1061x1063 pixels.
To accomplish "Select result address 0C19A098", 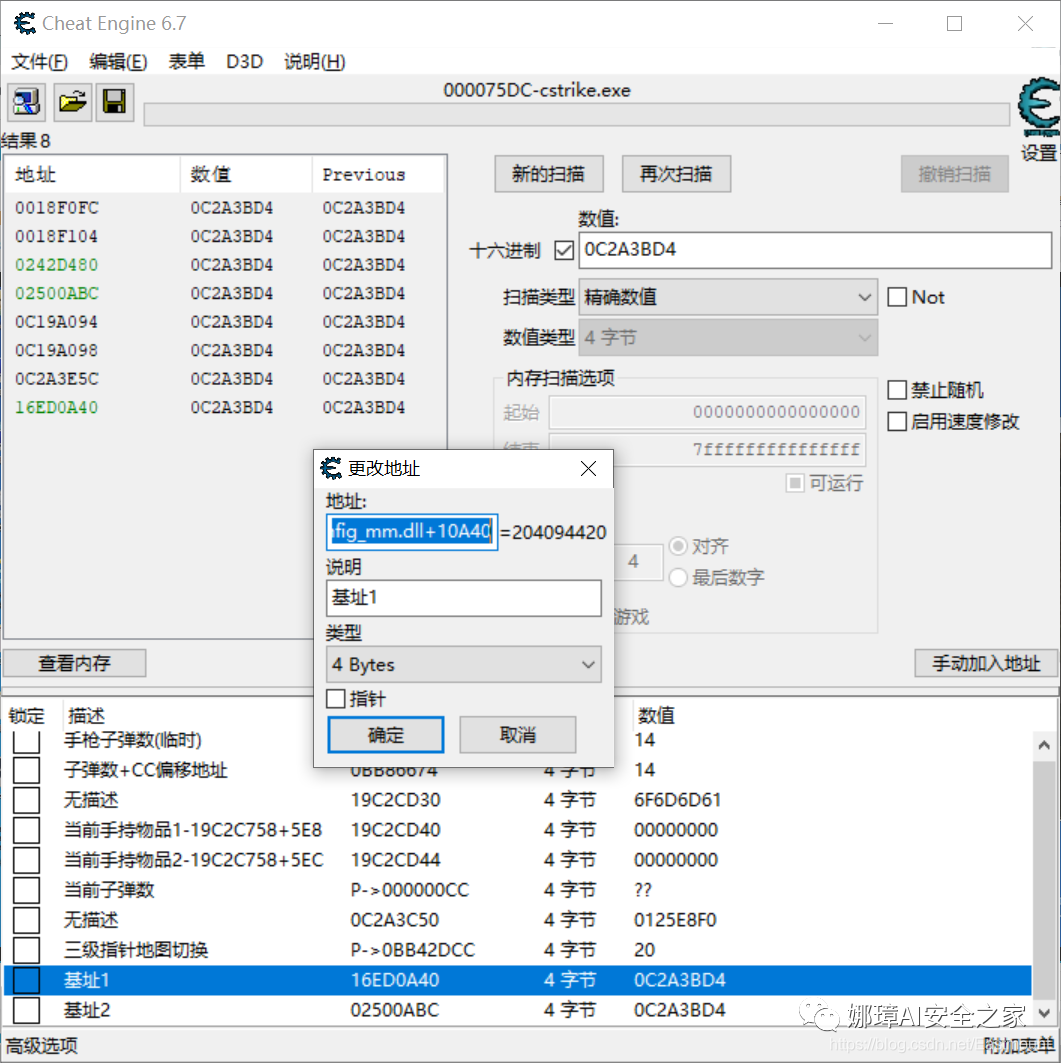I will coord(56,350).
